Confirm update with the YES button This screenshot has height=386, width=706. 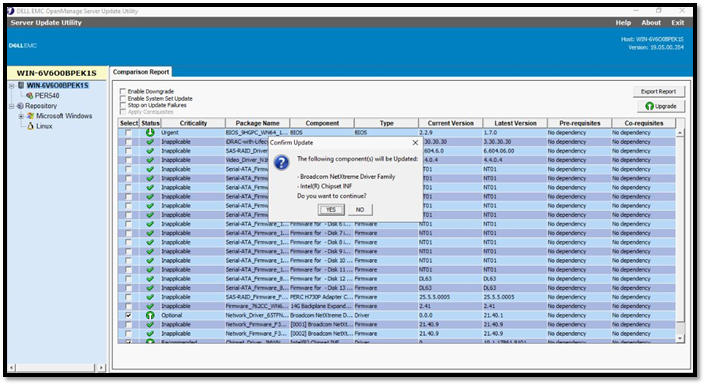tap(331, 209)
